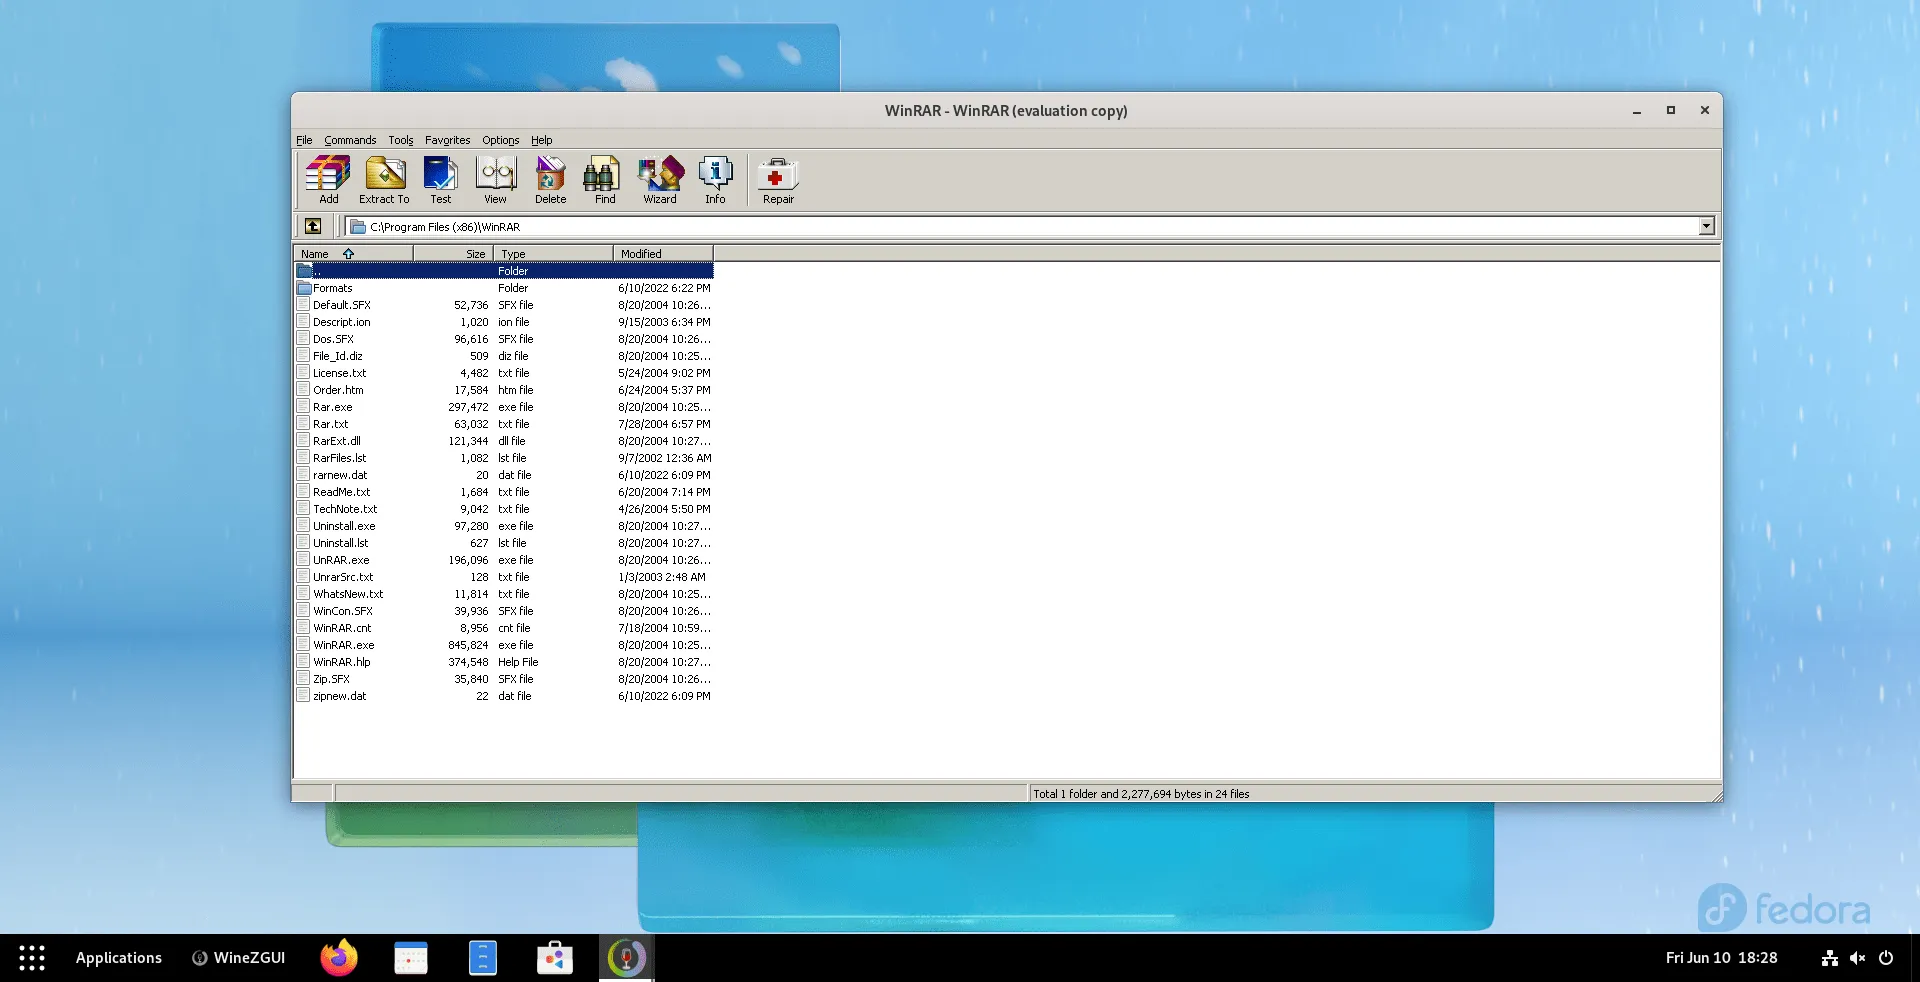
Task: Launch the Wizard icon
Action: point(659,180)
